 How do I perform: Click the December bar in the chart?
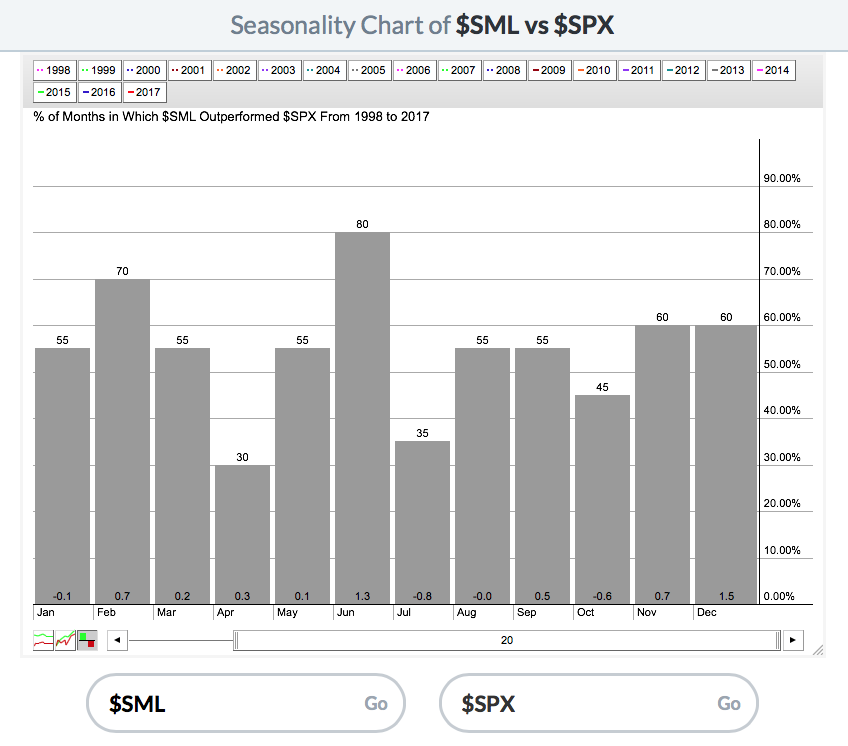coord(726,465)
